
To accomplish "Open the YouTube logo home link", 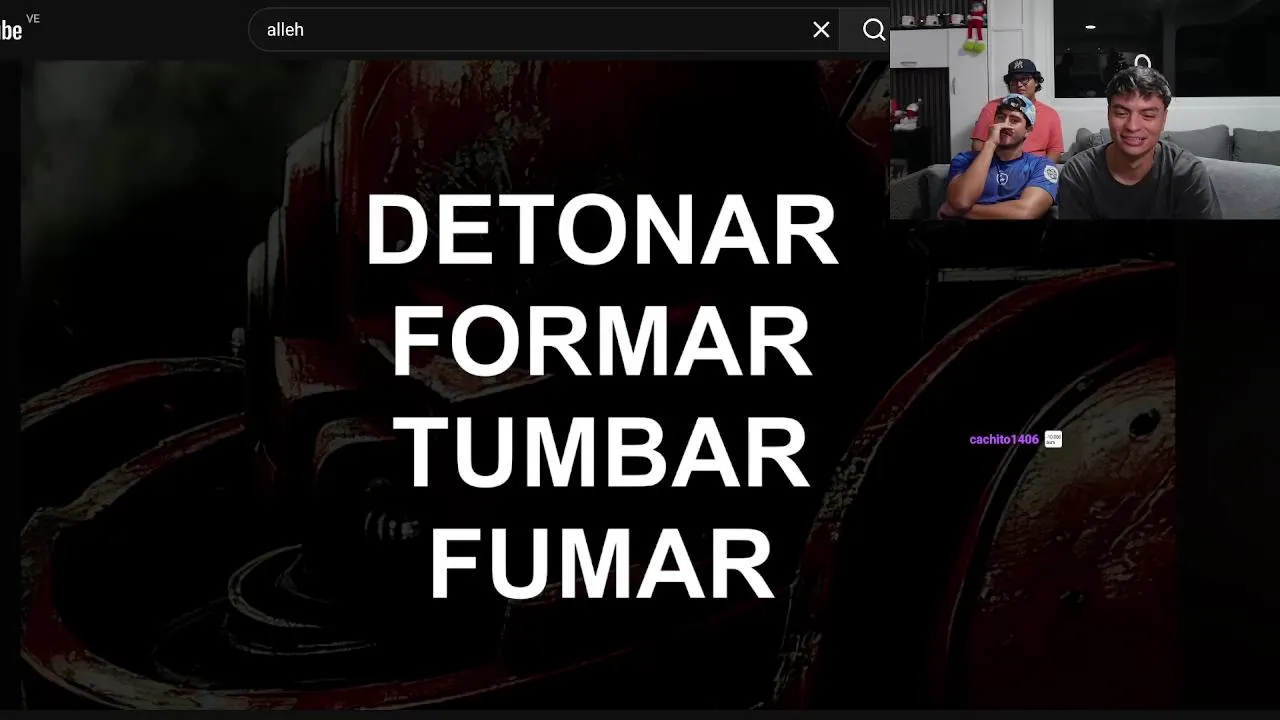I will click(x=12, y=30).
